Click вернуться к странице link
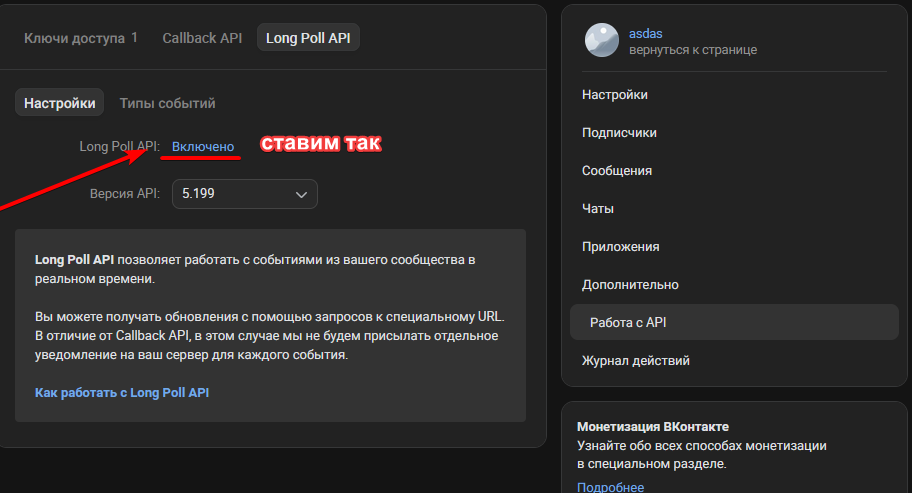Image resolution: width=912 pixels, height=493 pixels. pos(693,50)
